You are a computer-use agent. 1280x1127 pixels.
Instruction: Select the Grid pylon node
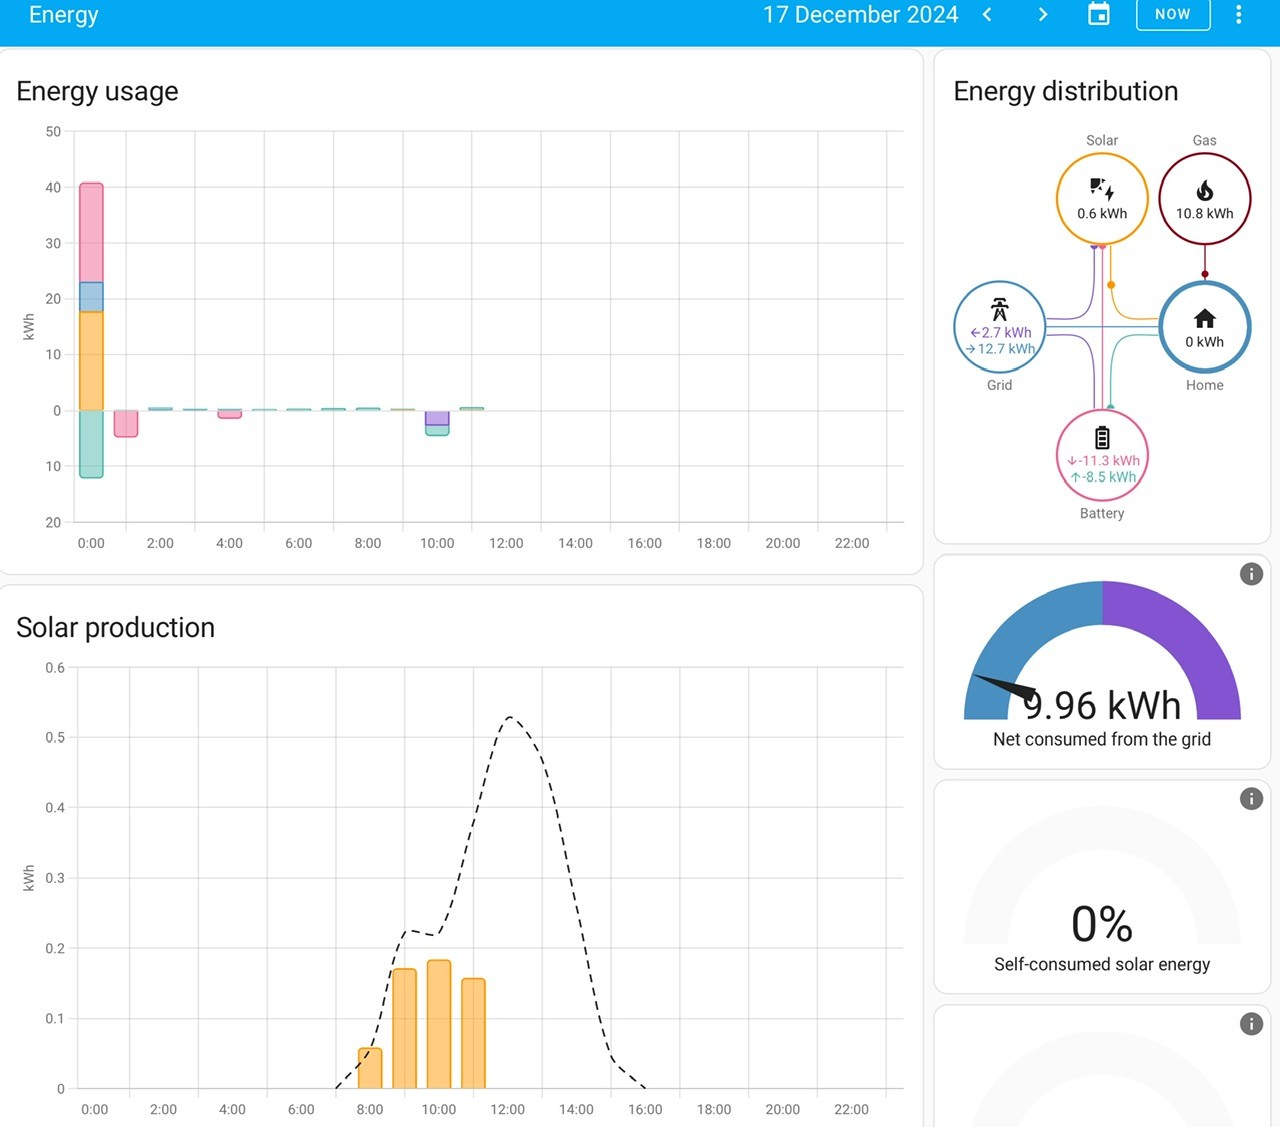point(1000,326)
